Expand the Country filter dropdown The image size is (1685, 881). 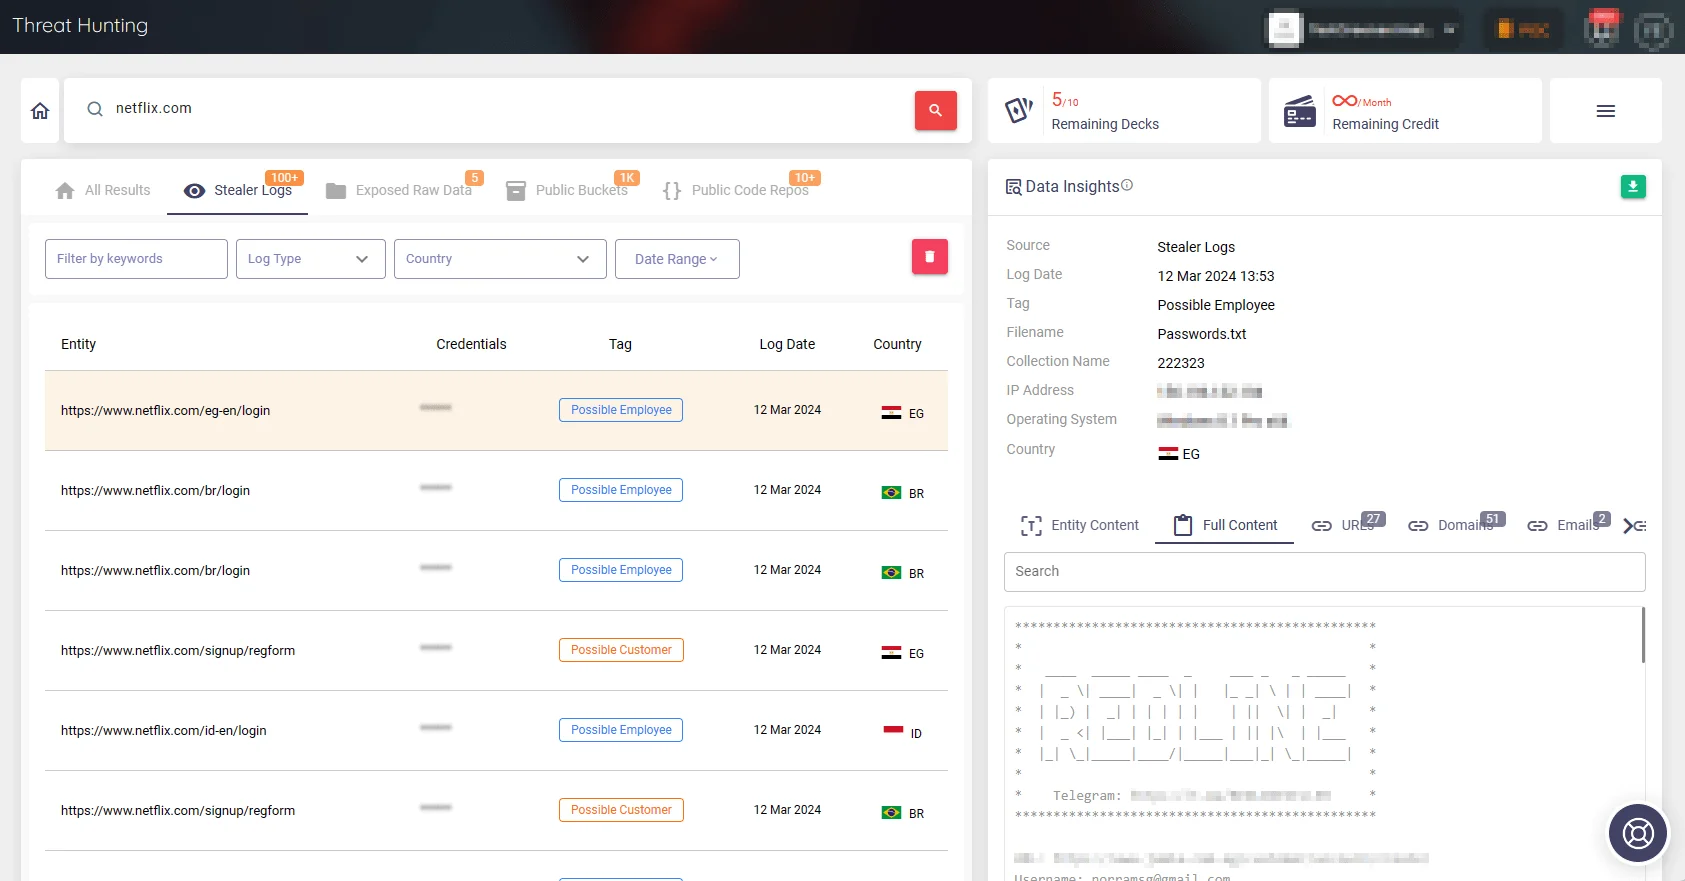[x=500, y=259]
